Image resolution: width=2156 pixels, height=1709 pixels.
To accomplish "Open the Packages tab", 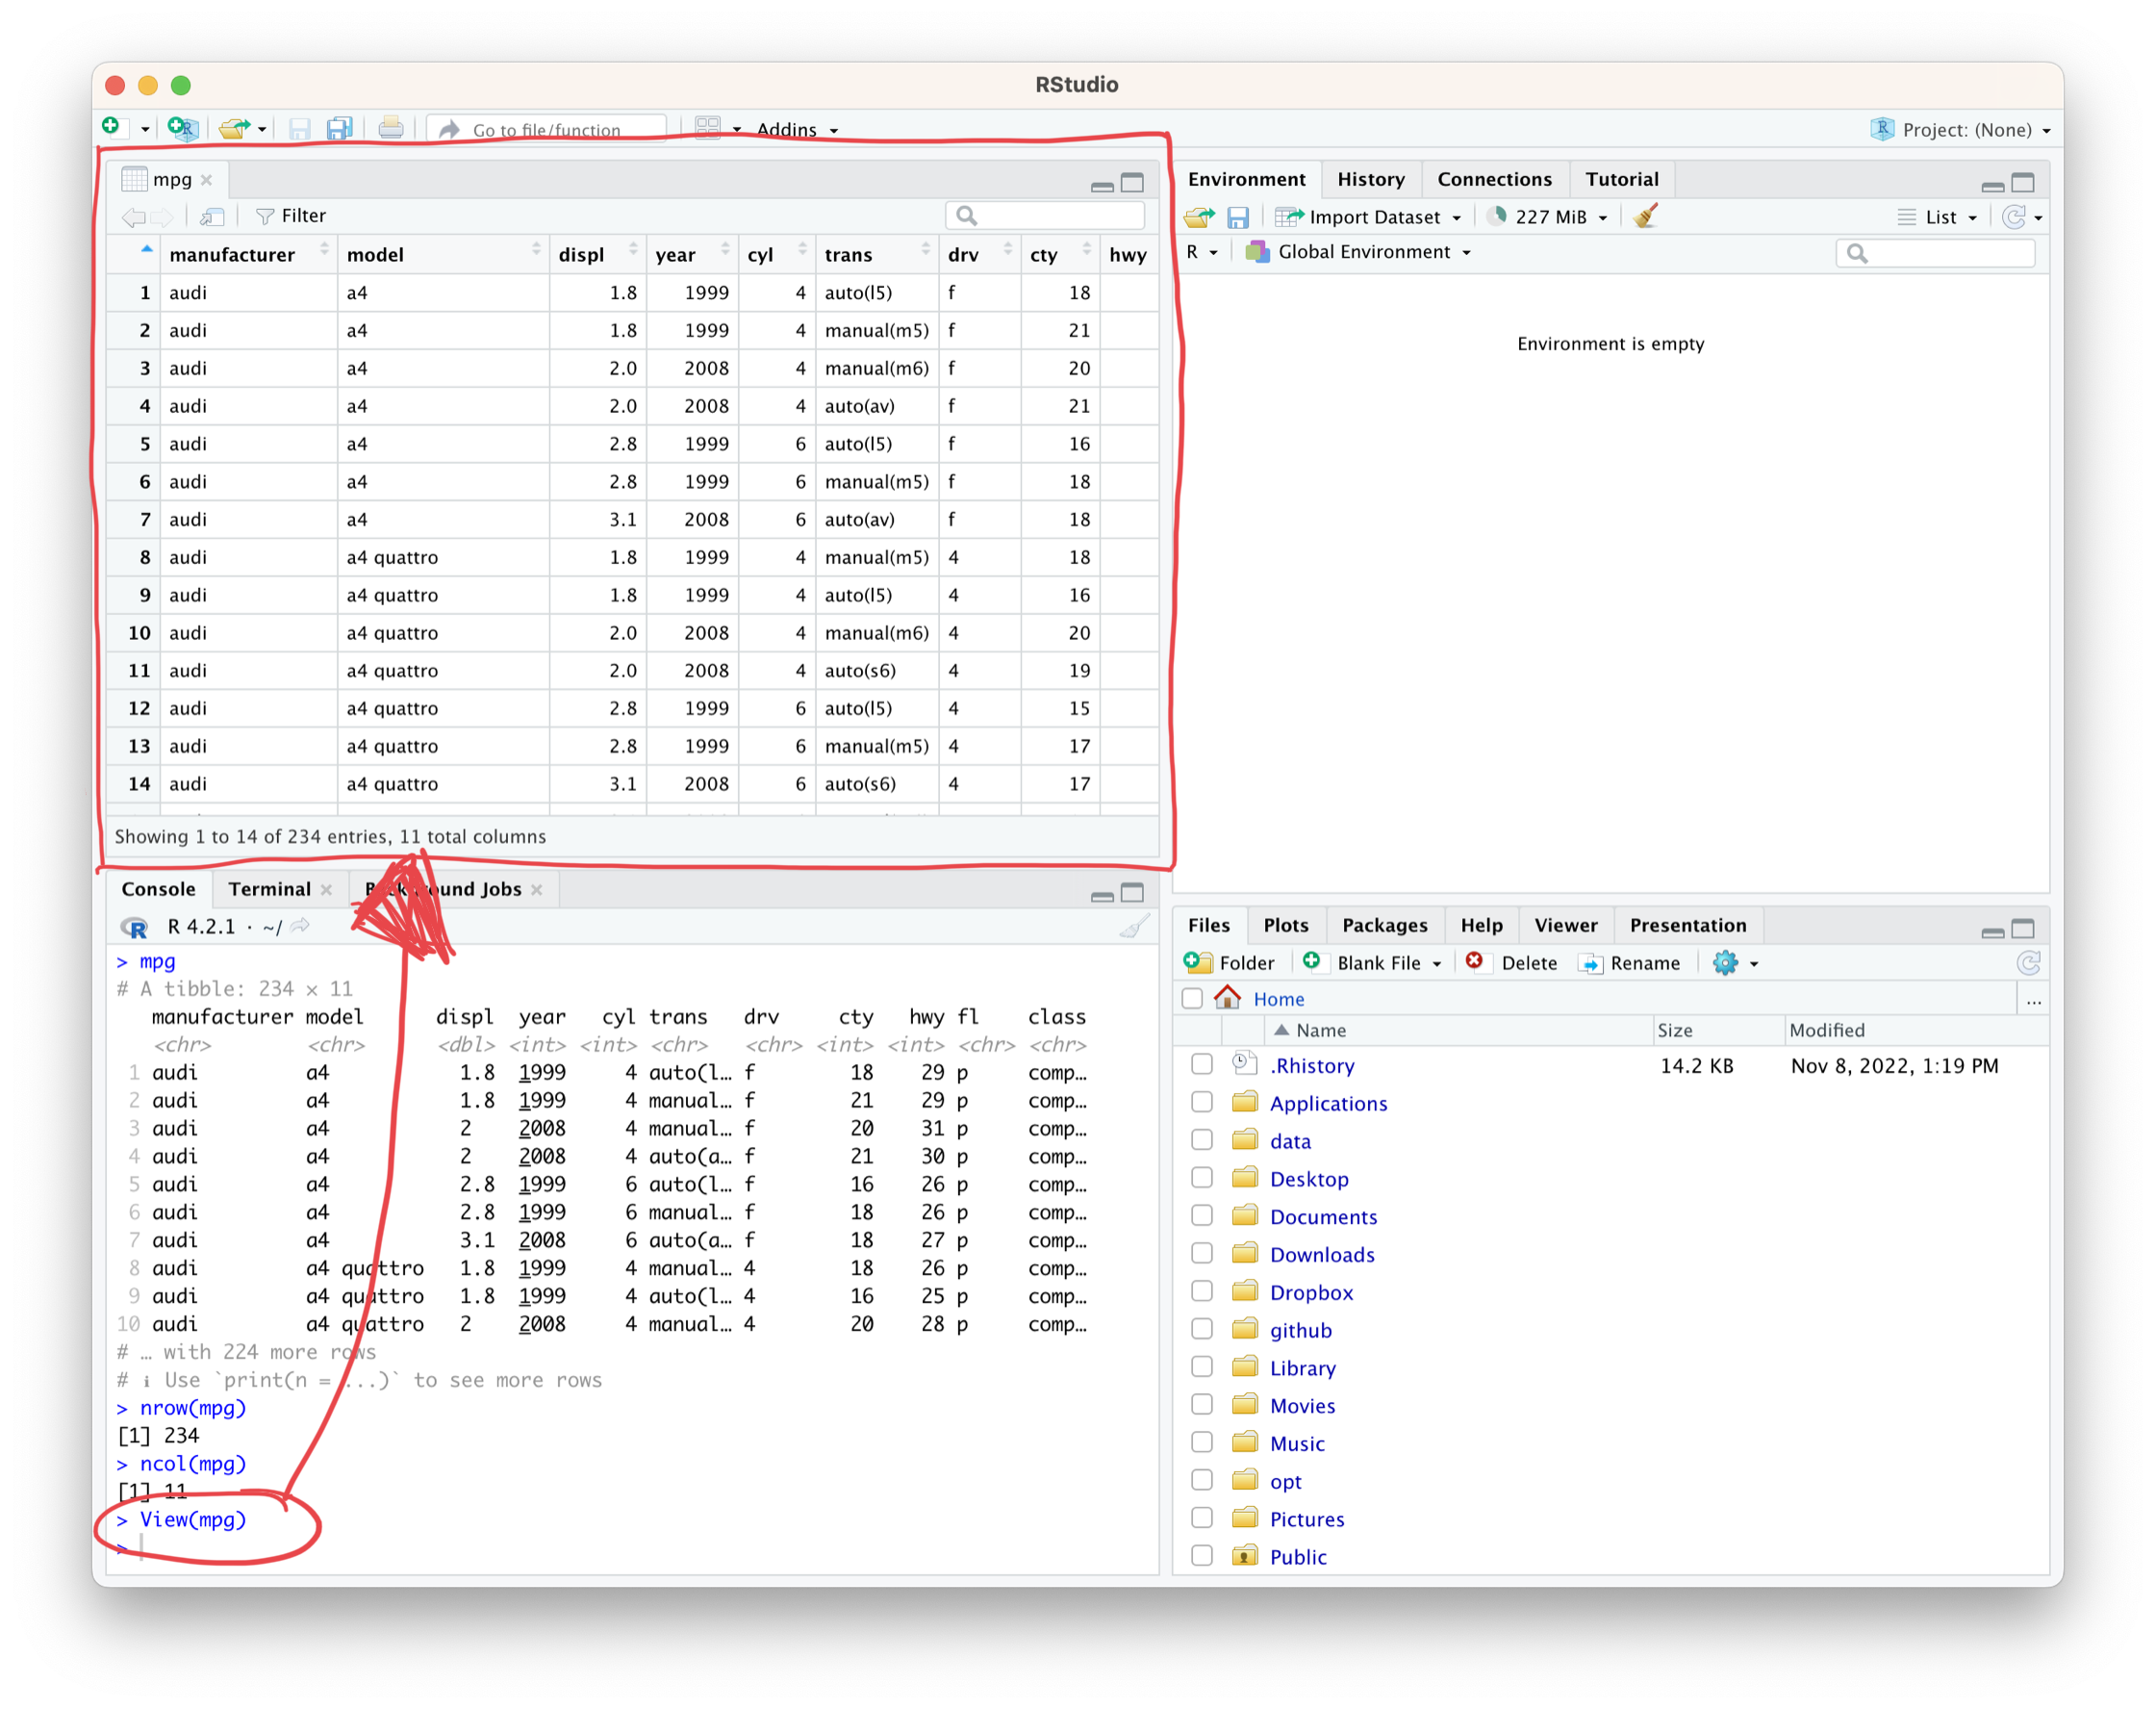I will point(1384,925).
